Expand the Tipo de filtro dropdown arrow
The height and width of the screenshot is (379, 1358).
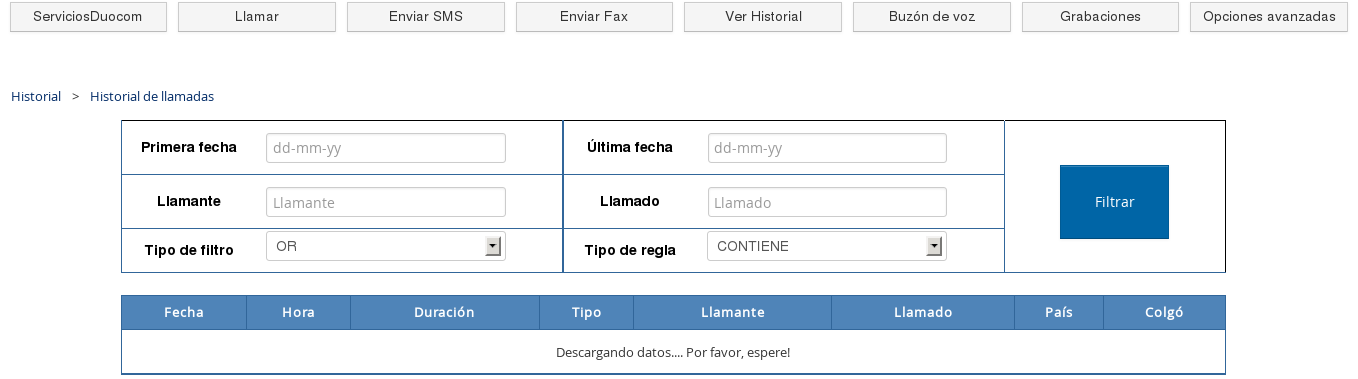[x=492, y=246]
